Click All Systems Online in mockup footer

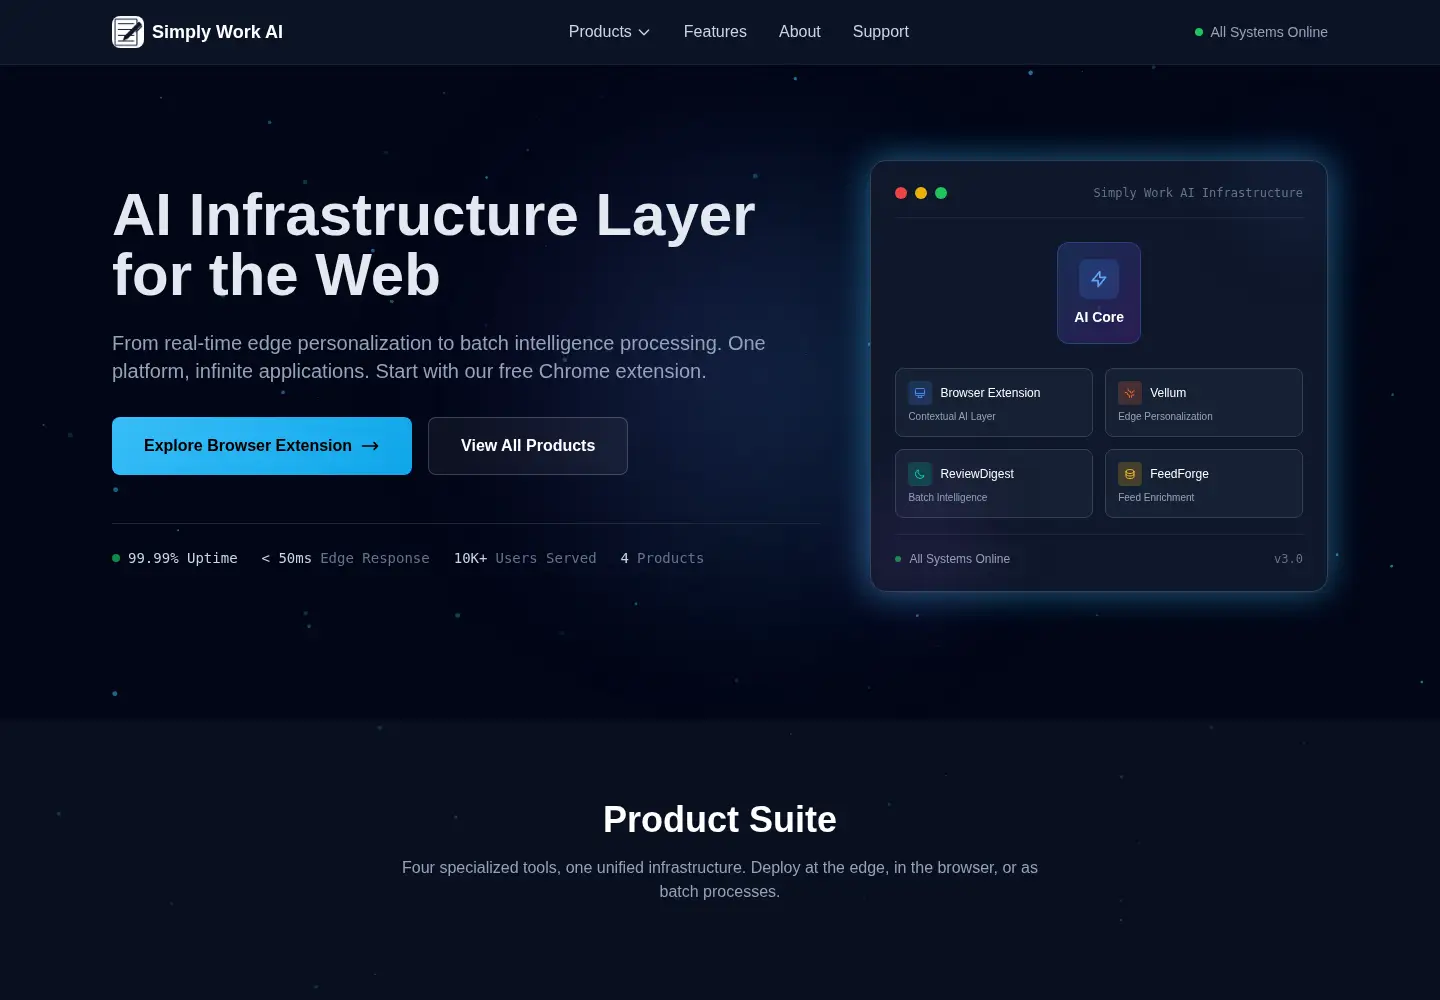pyautogui.click(x=959, y=559)
